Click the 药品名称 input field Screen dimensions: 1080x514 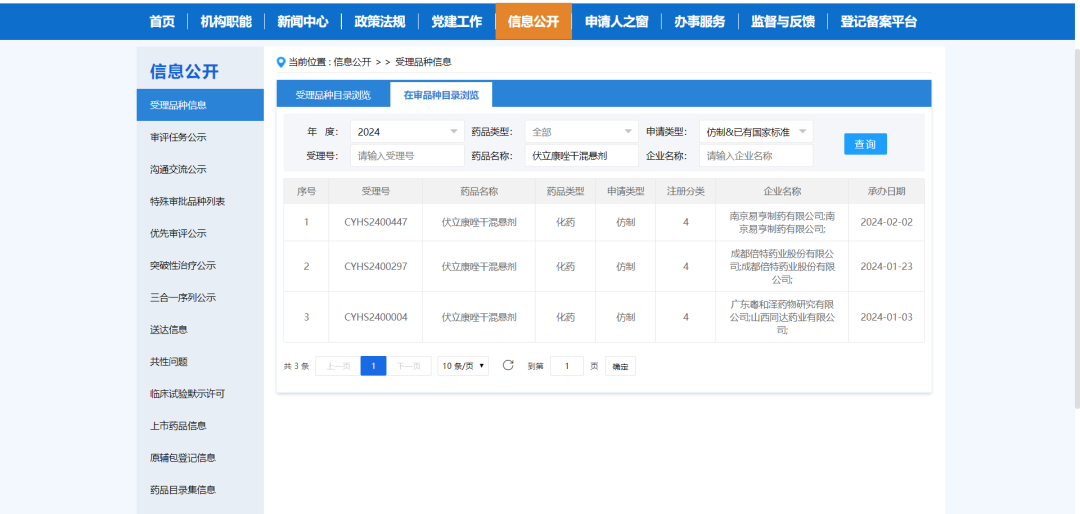pyautogui.click(x=581, y=156)
